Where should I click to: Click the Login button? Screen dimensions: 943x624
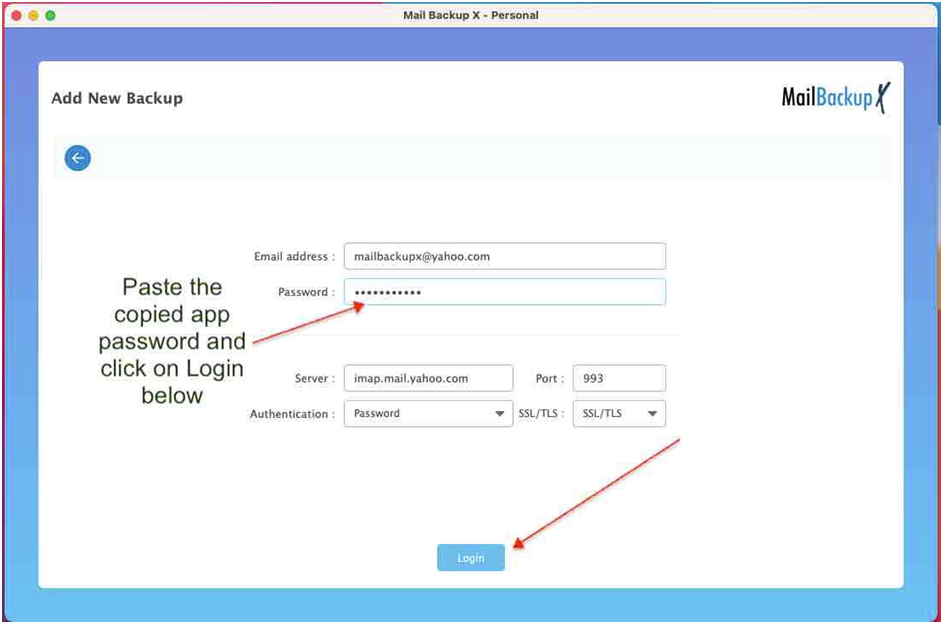point(471,558)
